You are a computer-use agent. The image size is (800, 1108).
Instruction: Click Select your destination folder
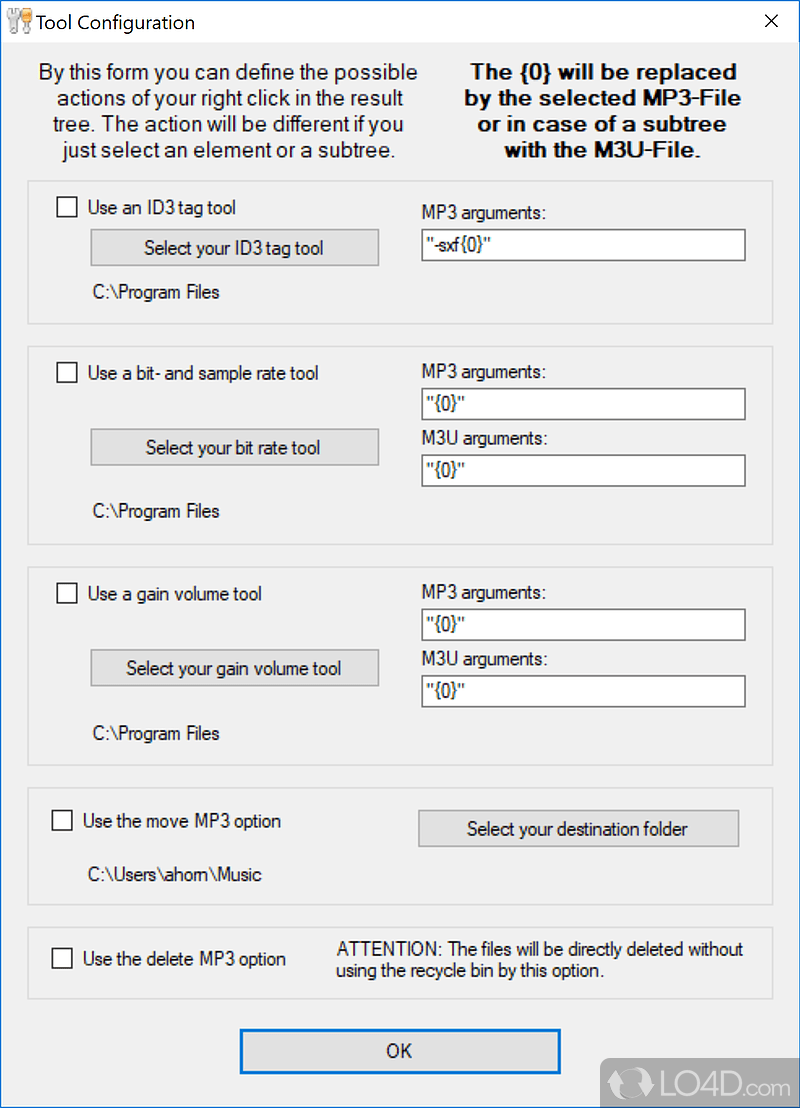(578, 828)
